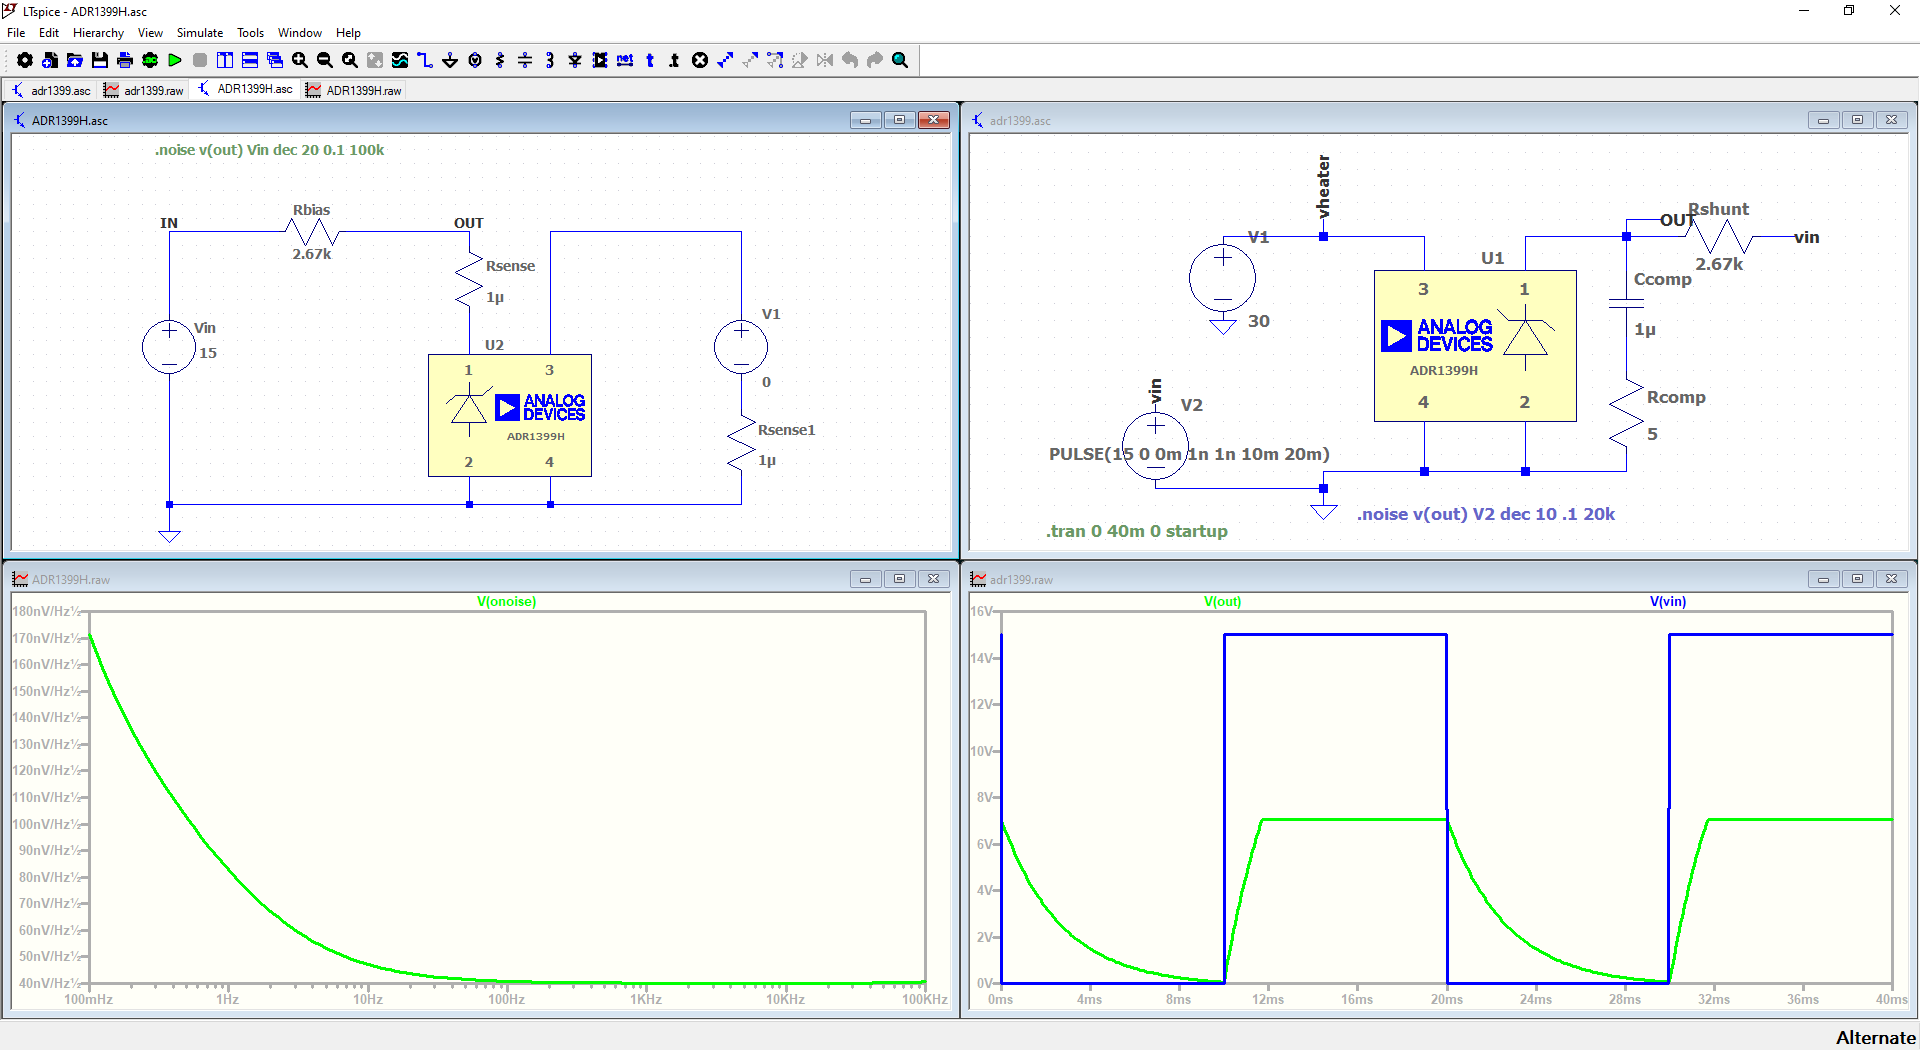Switch to the adr1399.asc tab
Image resolution: width=1920 pixels, height=1050 pixels.
[x=51, y=90]
